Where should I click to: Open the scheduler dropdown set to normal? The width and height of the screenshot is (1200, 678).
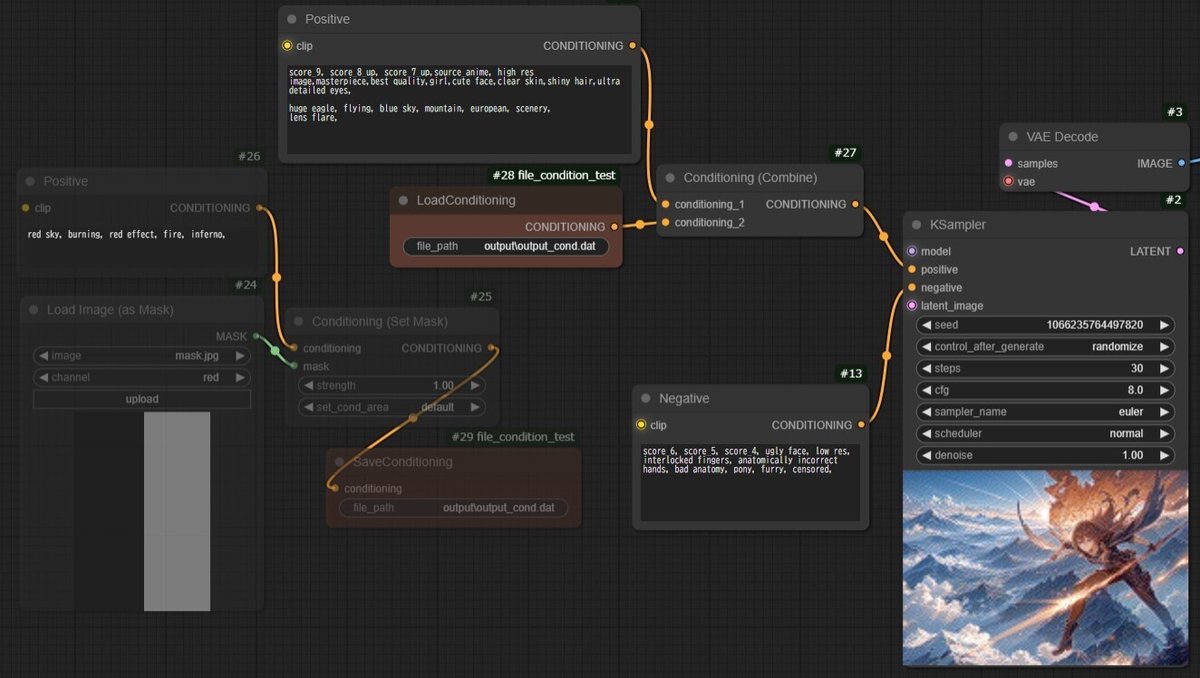coord(1045,433)
